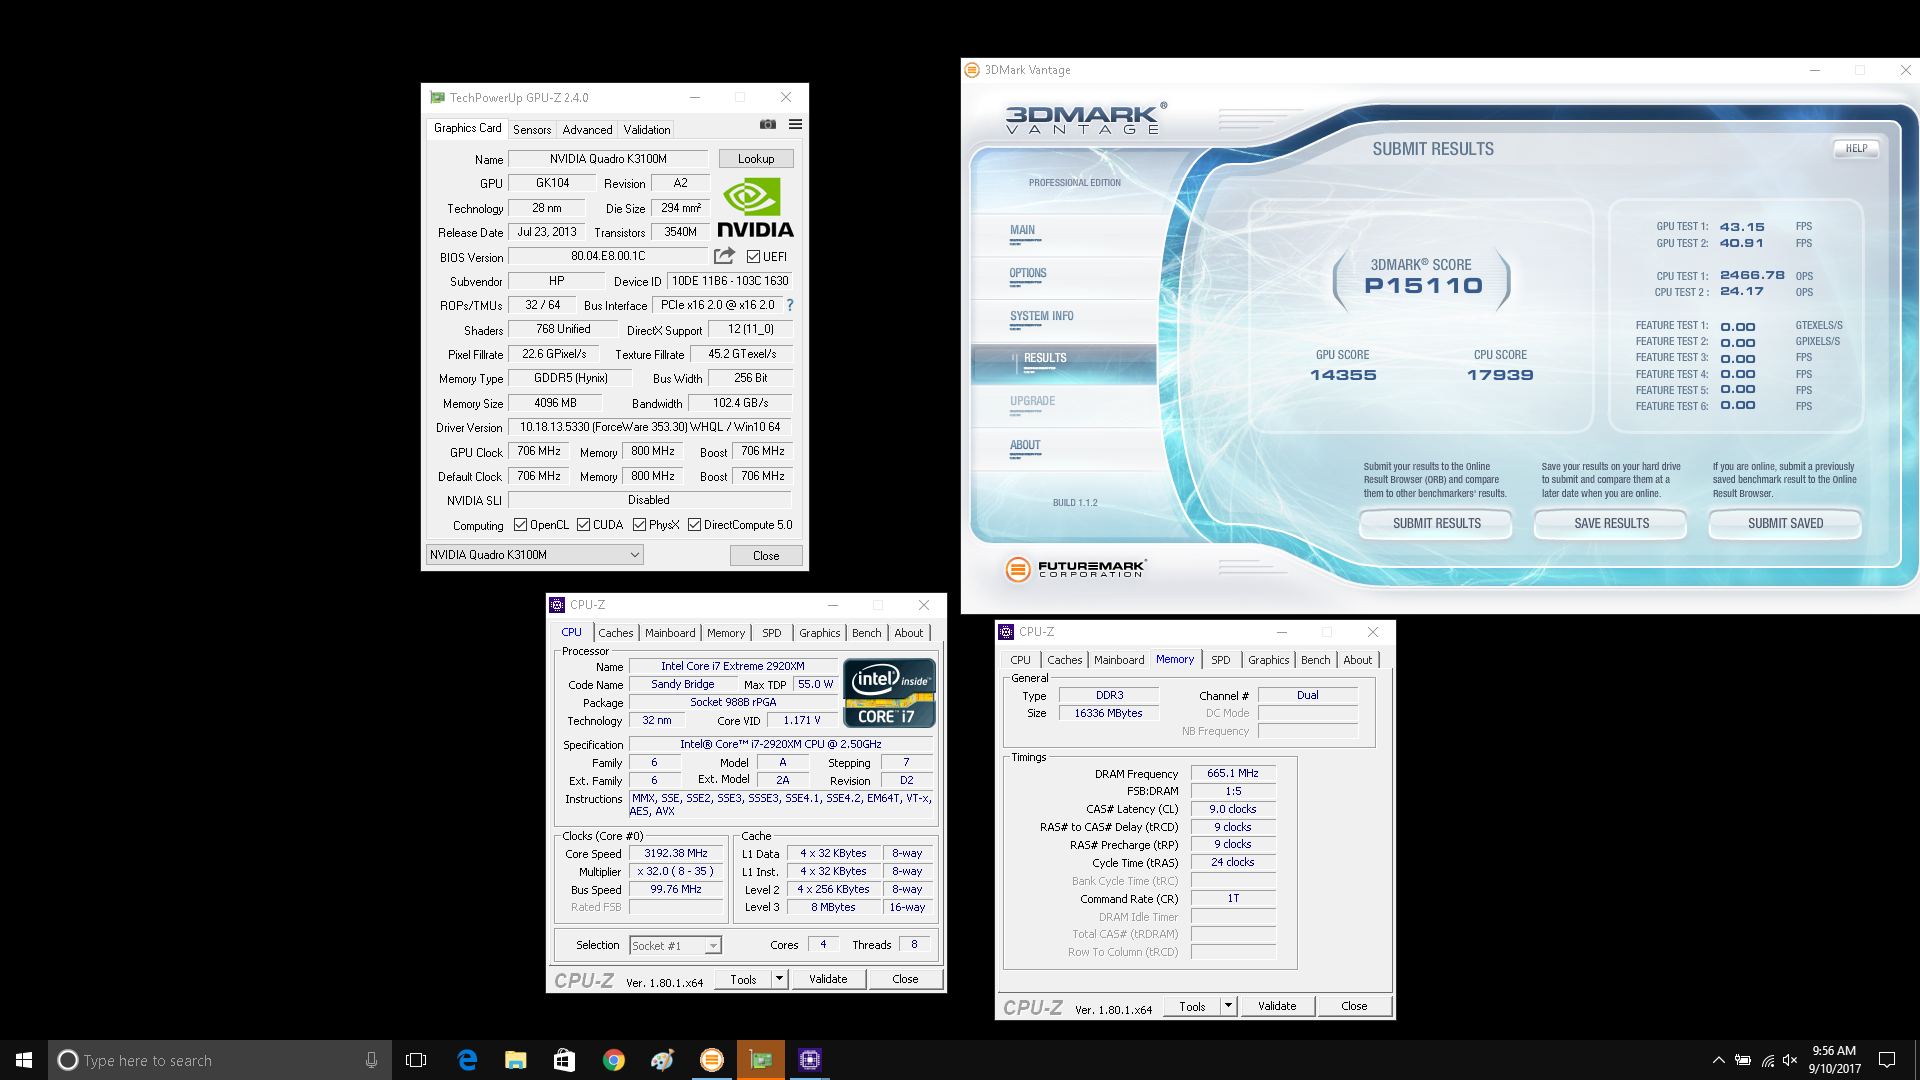This screenshot has height=1080, width=1920.
Task: Open Mainboard tab in CPU-Z CPU window
Action: 670,633
